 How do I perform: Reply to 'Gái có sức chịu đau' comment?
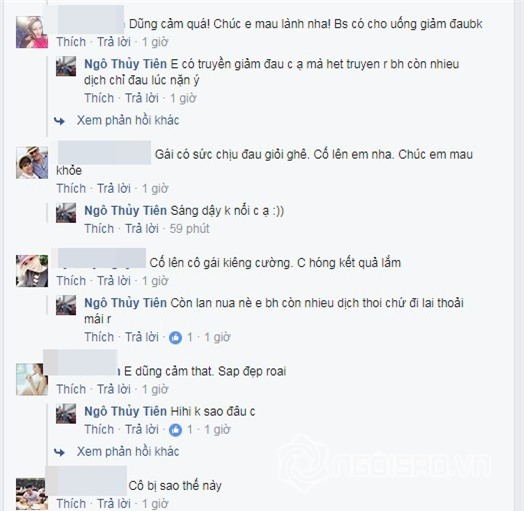114,189
